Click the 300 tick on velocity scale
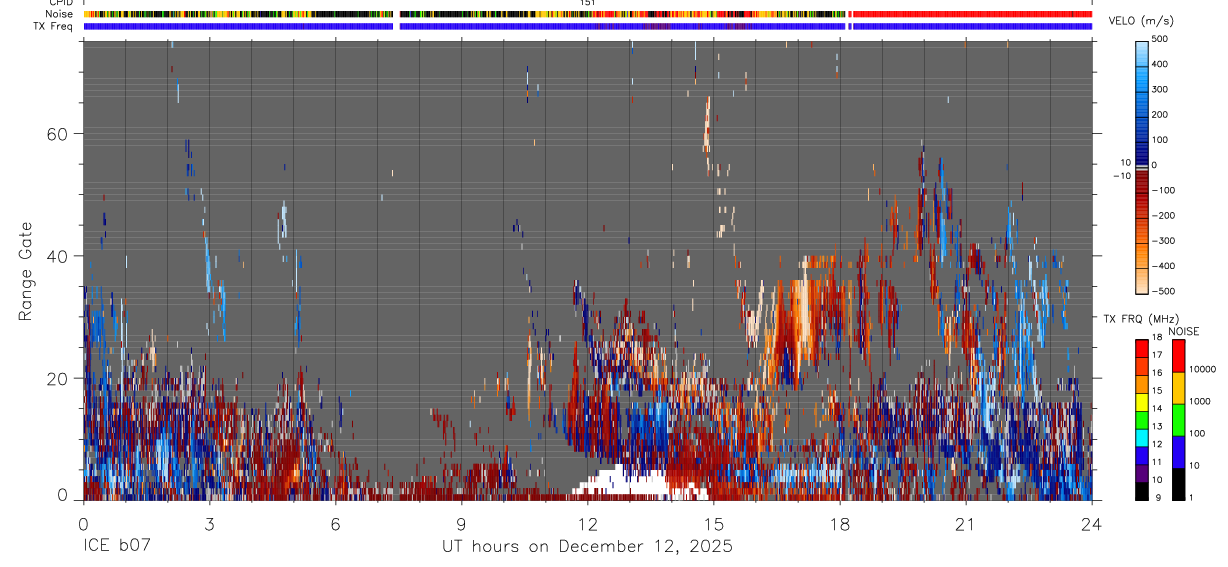The width and height of the screenshot is (1228, 567). point(1161,90)
